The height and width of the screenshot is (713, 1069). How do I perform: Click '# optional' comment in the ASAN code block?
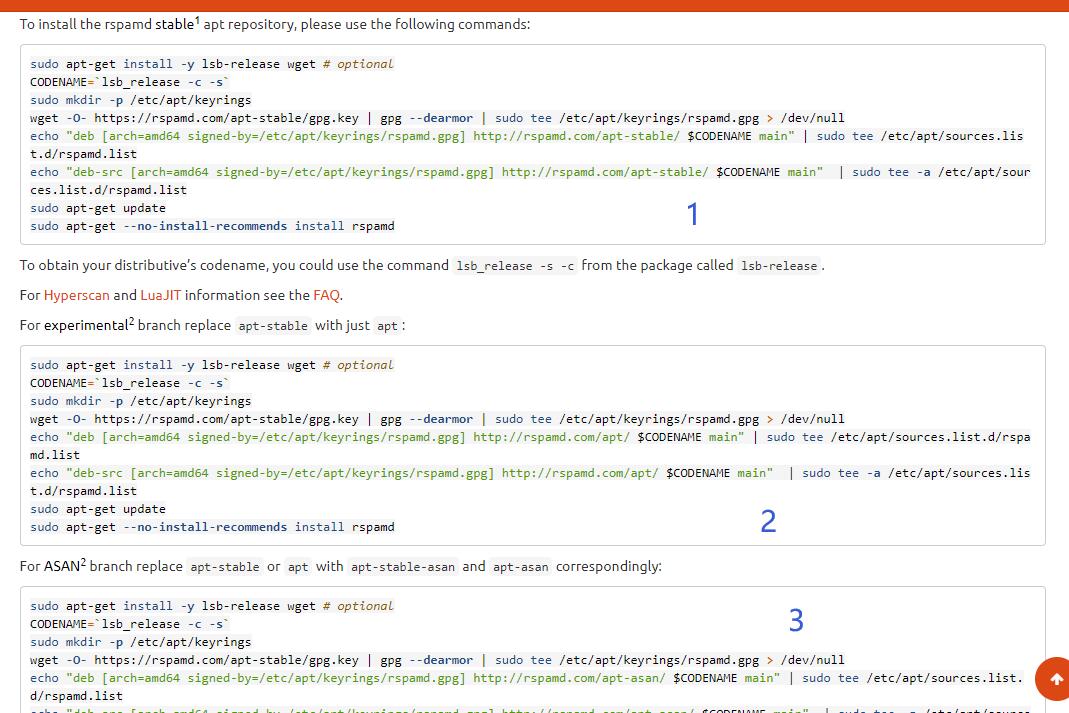click(x=358, y=606)
